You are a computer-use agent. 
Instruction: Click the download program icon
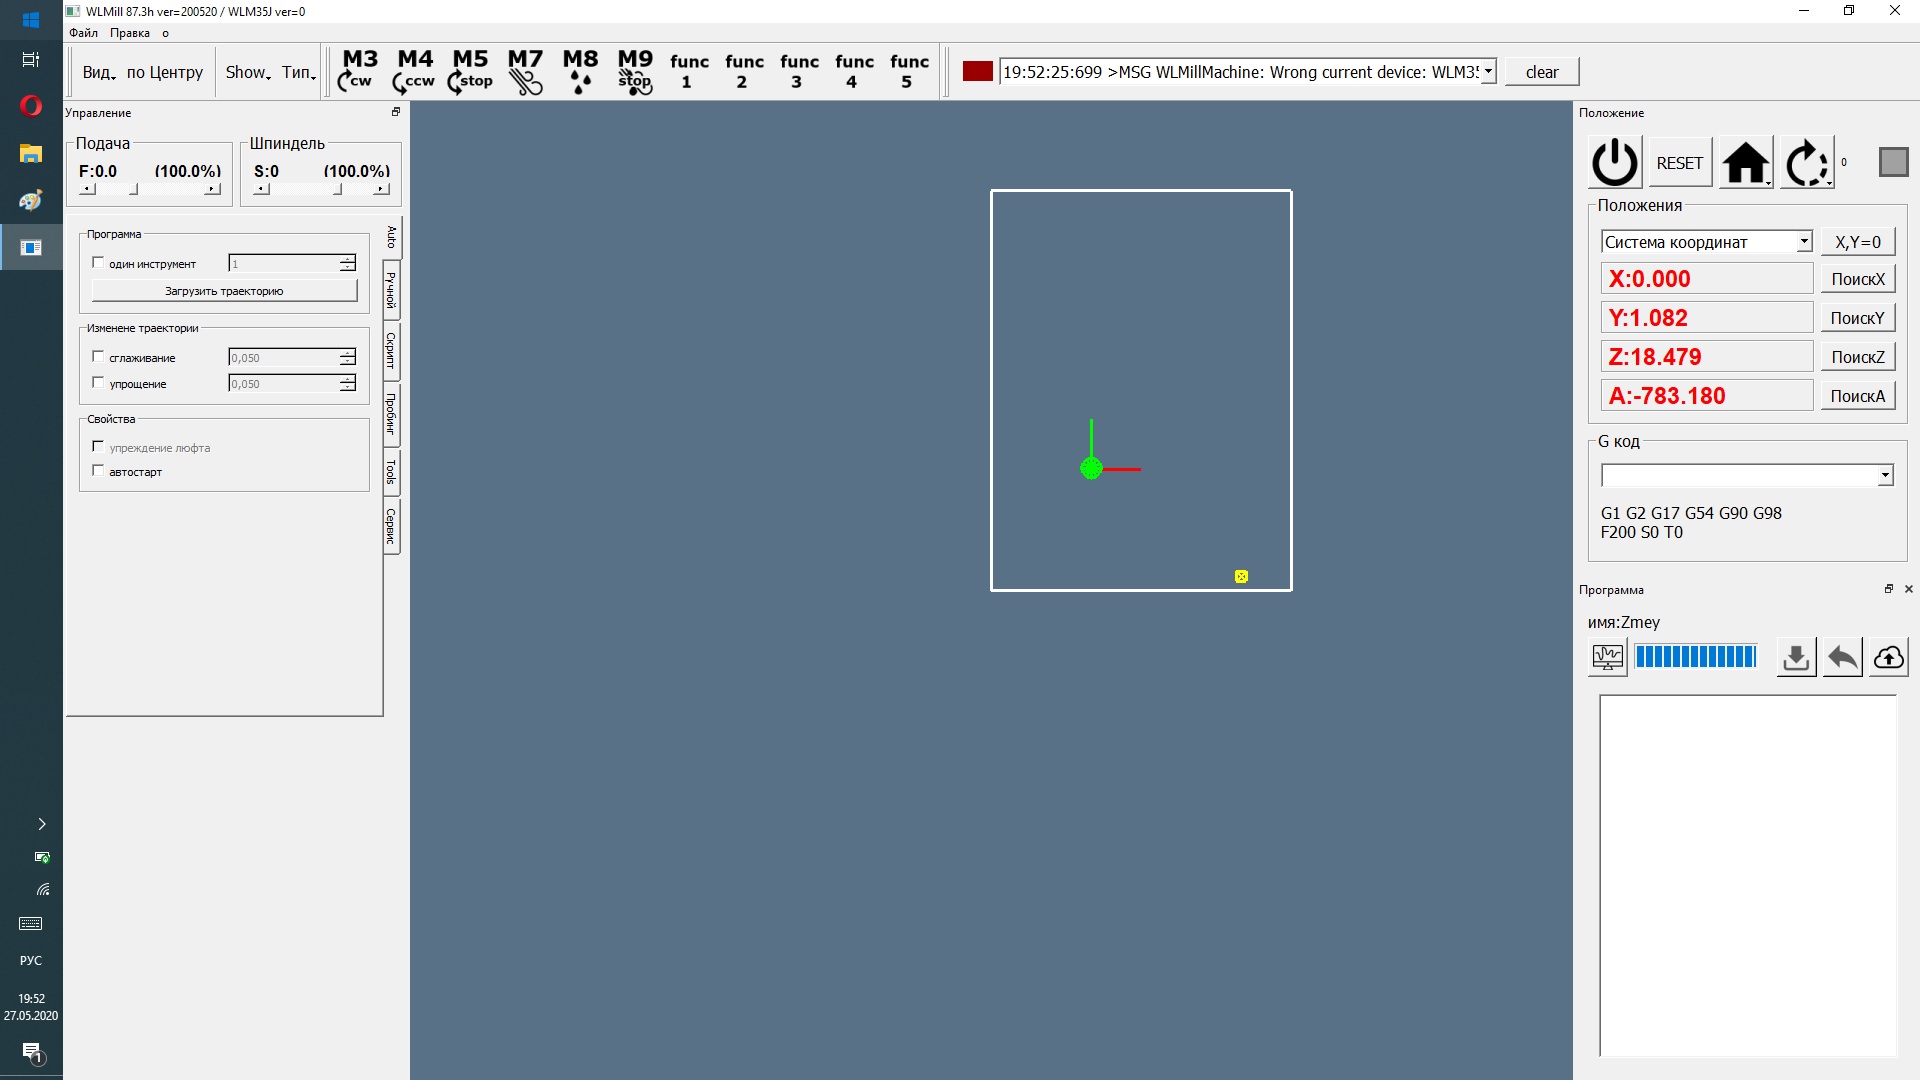tap(1796, 657)
